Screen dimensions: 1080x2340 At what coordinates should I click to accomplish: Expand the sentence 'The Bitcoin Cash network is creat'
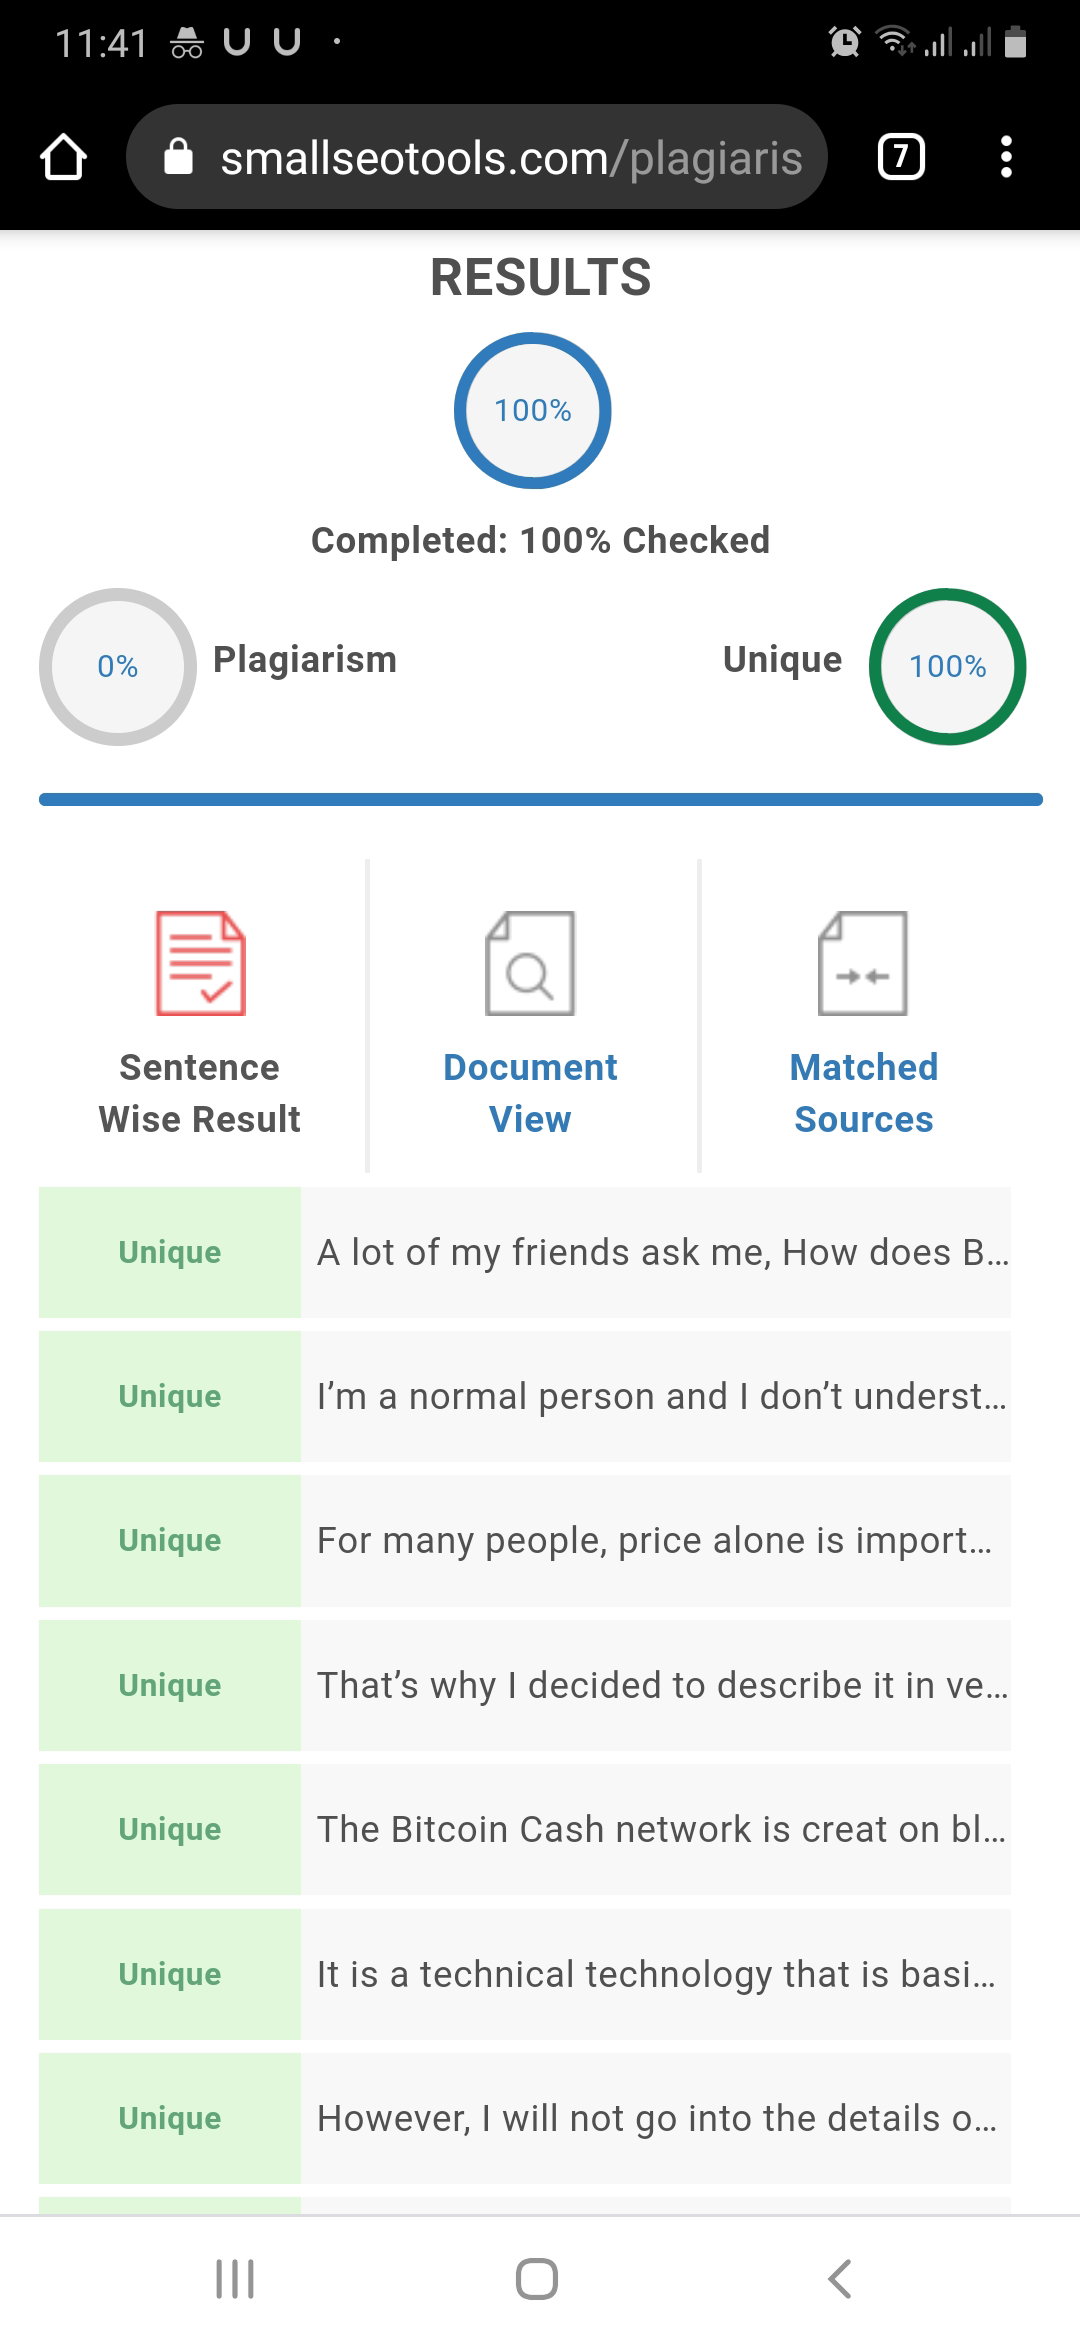click(655, 1829)
